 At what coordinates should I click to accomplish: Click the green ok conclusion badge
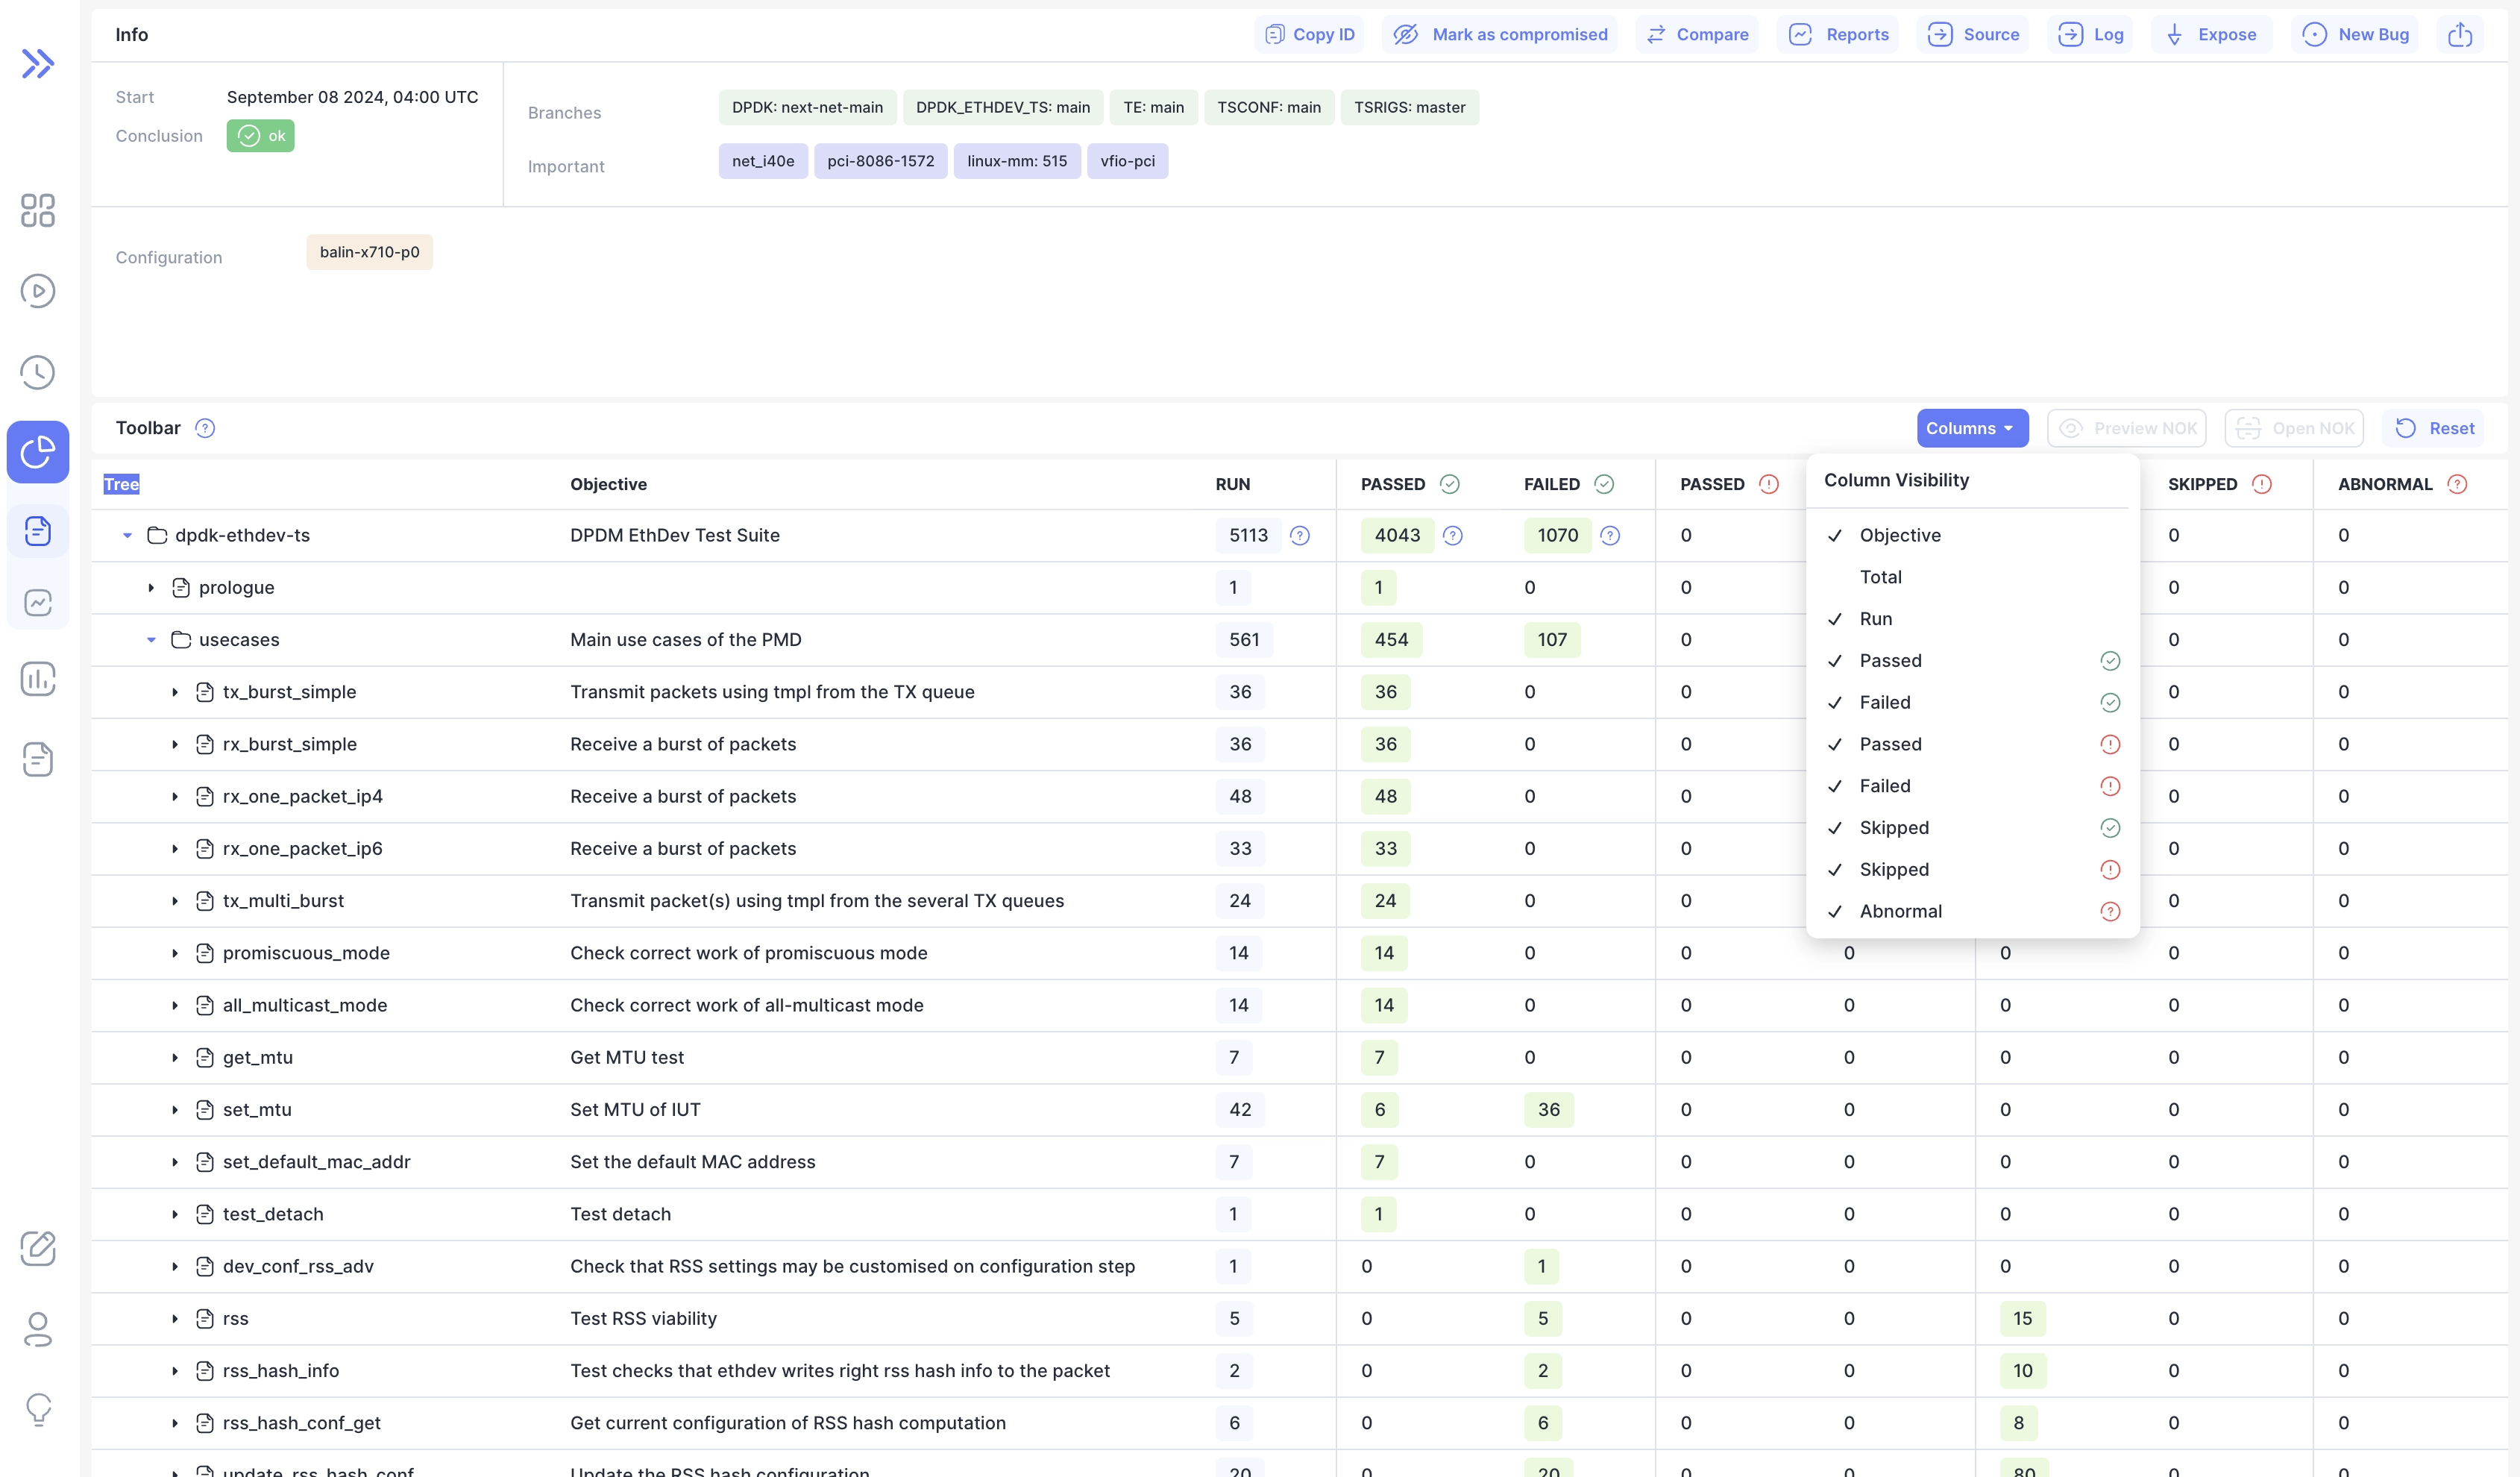pos(260,136)
